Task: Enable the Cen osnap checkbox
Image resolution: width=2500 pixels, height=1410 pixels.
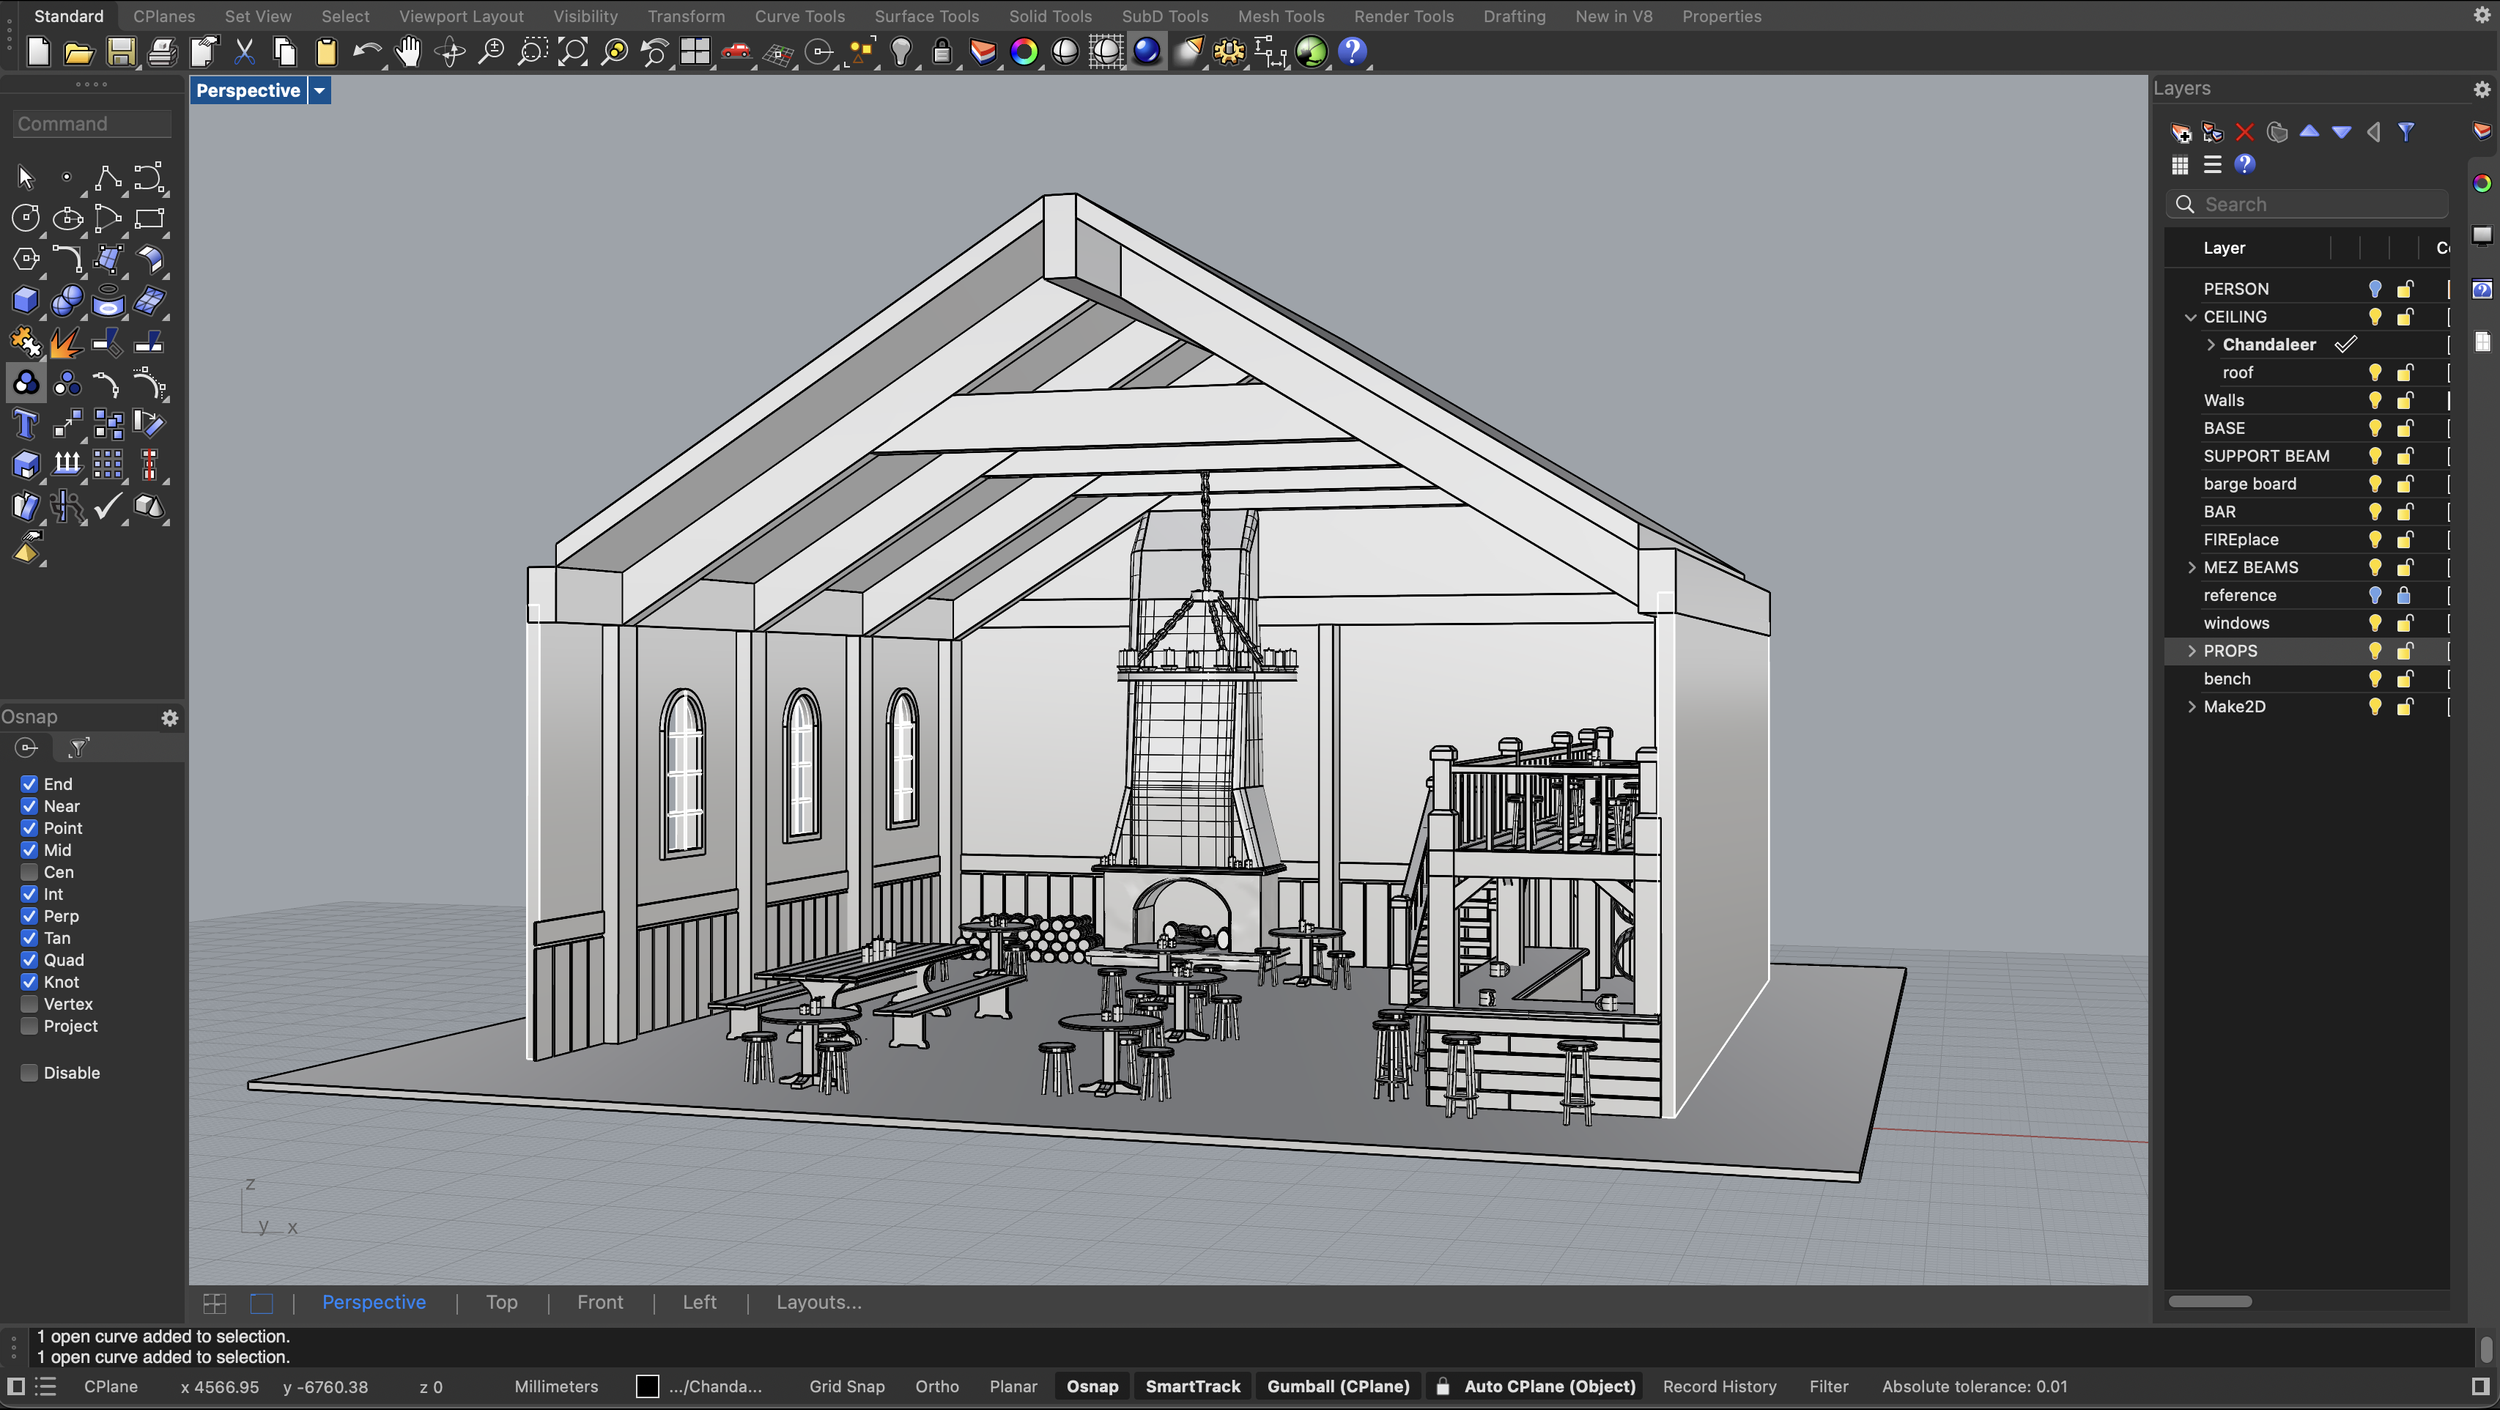Action: [x=29, y=872]
